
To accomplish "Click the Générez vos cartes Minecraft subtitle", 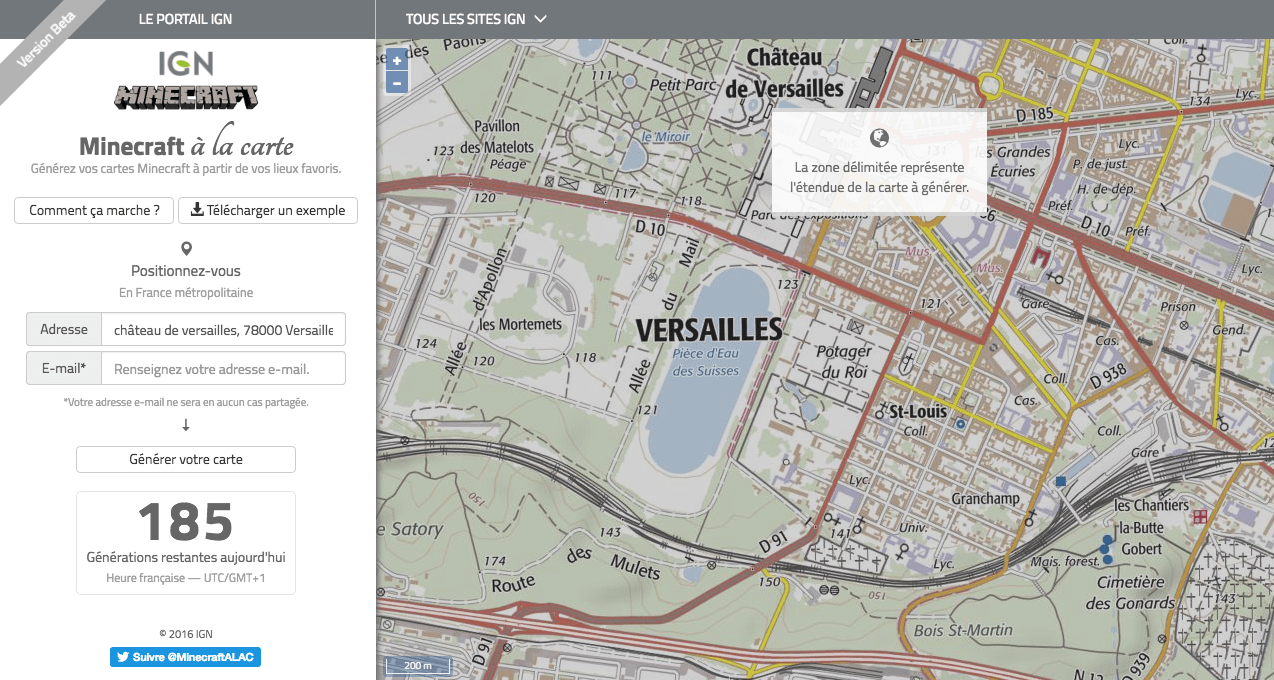I will [186, 169].
